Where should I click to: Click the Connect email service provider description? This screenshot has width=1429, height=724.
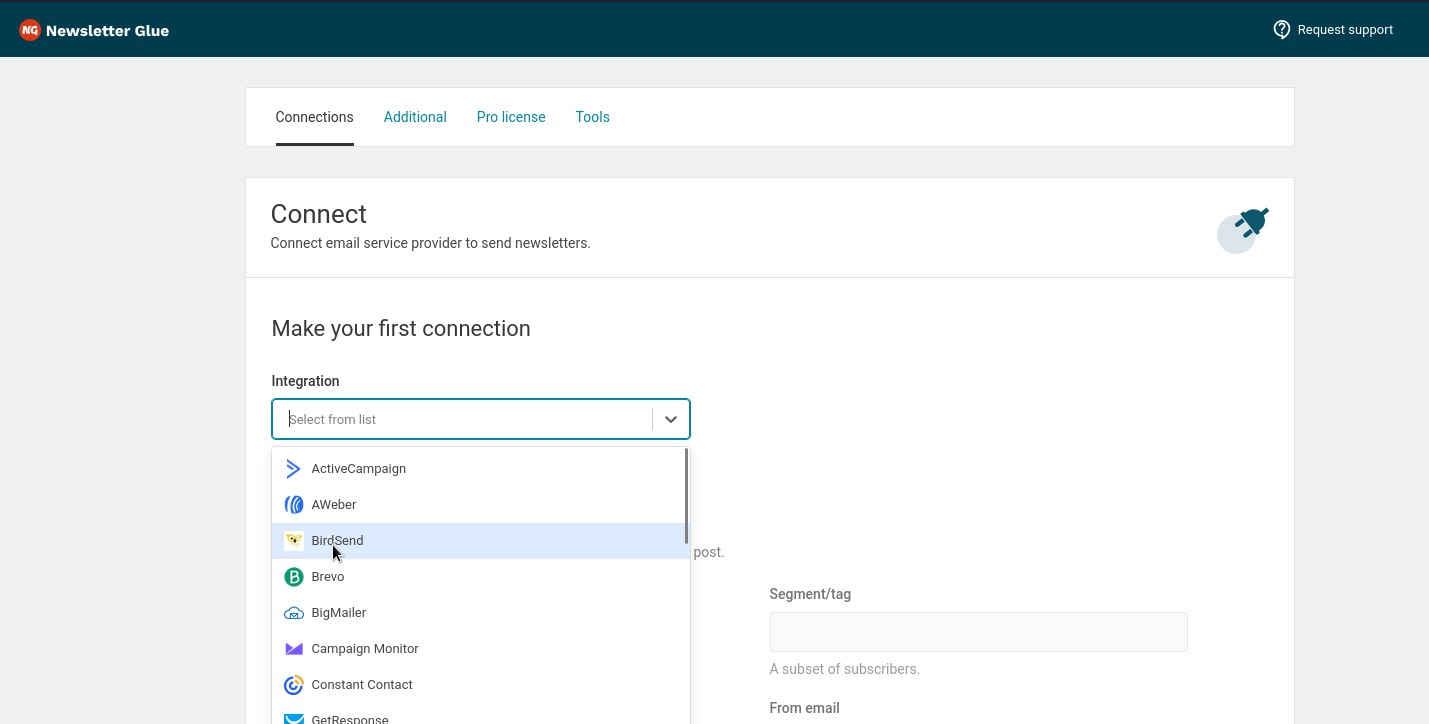point(431,243)
